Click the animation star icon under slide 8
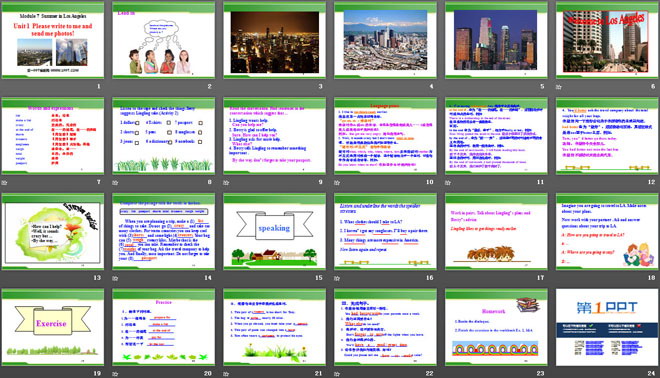 [115, 183]
